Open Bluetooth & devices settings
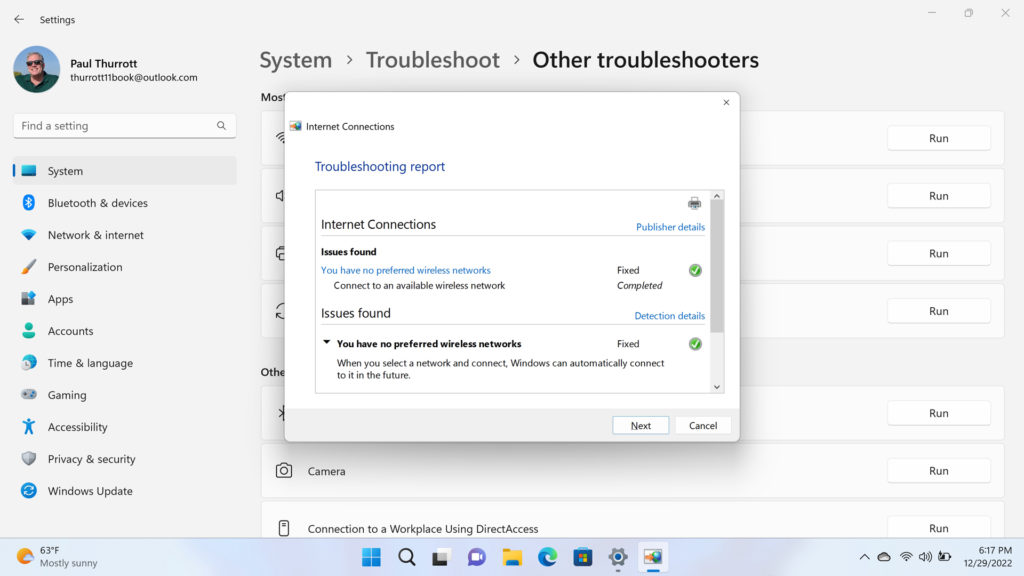Viewport: 1024px width, 576px height. 97,203
